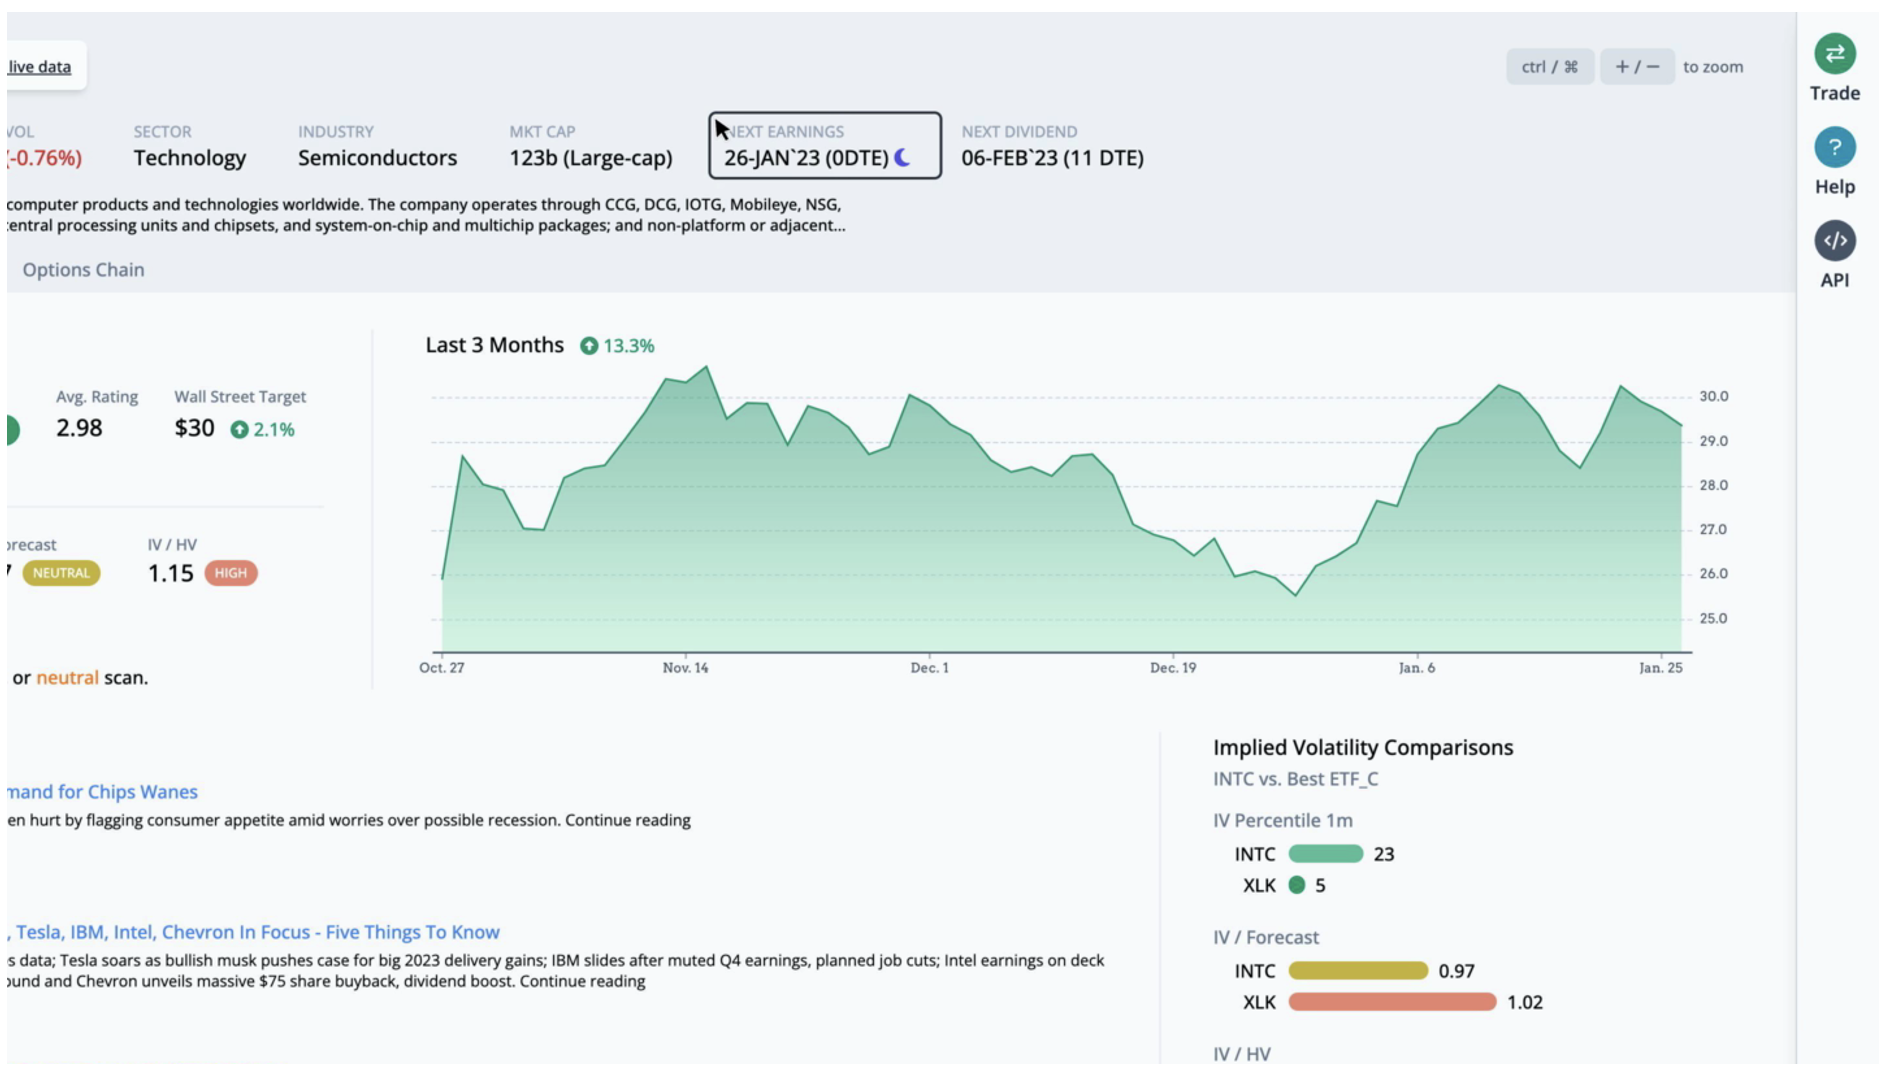Click the moon icon beside 26-JAN earnings date
The width and height of the screenshot is (1894, 1074).
903,156
